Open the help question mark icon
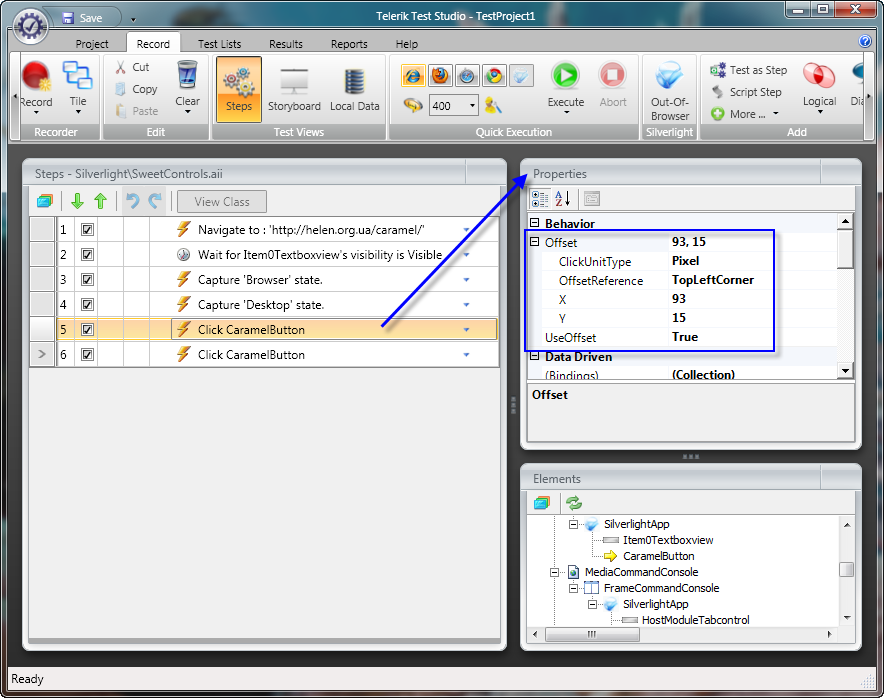 [865, 41]
